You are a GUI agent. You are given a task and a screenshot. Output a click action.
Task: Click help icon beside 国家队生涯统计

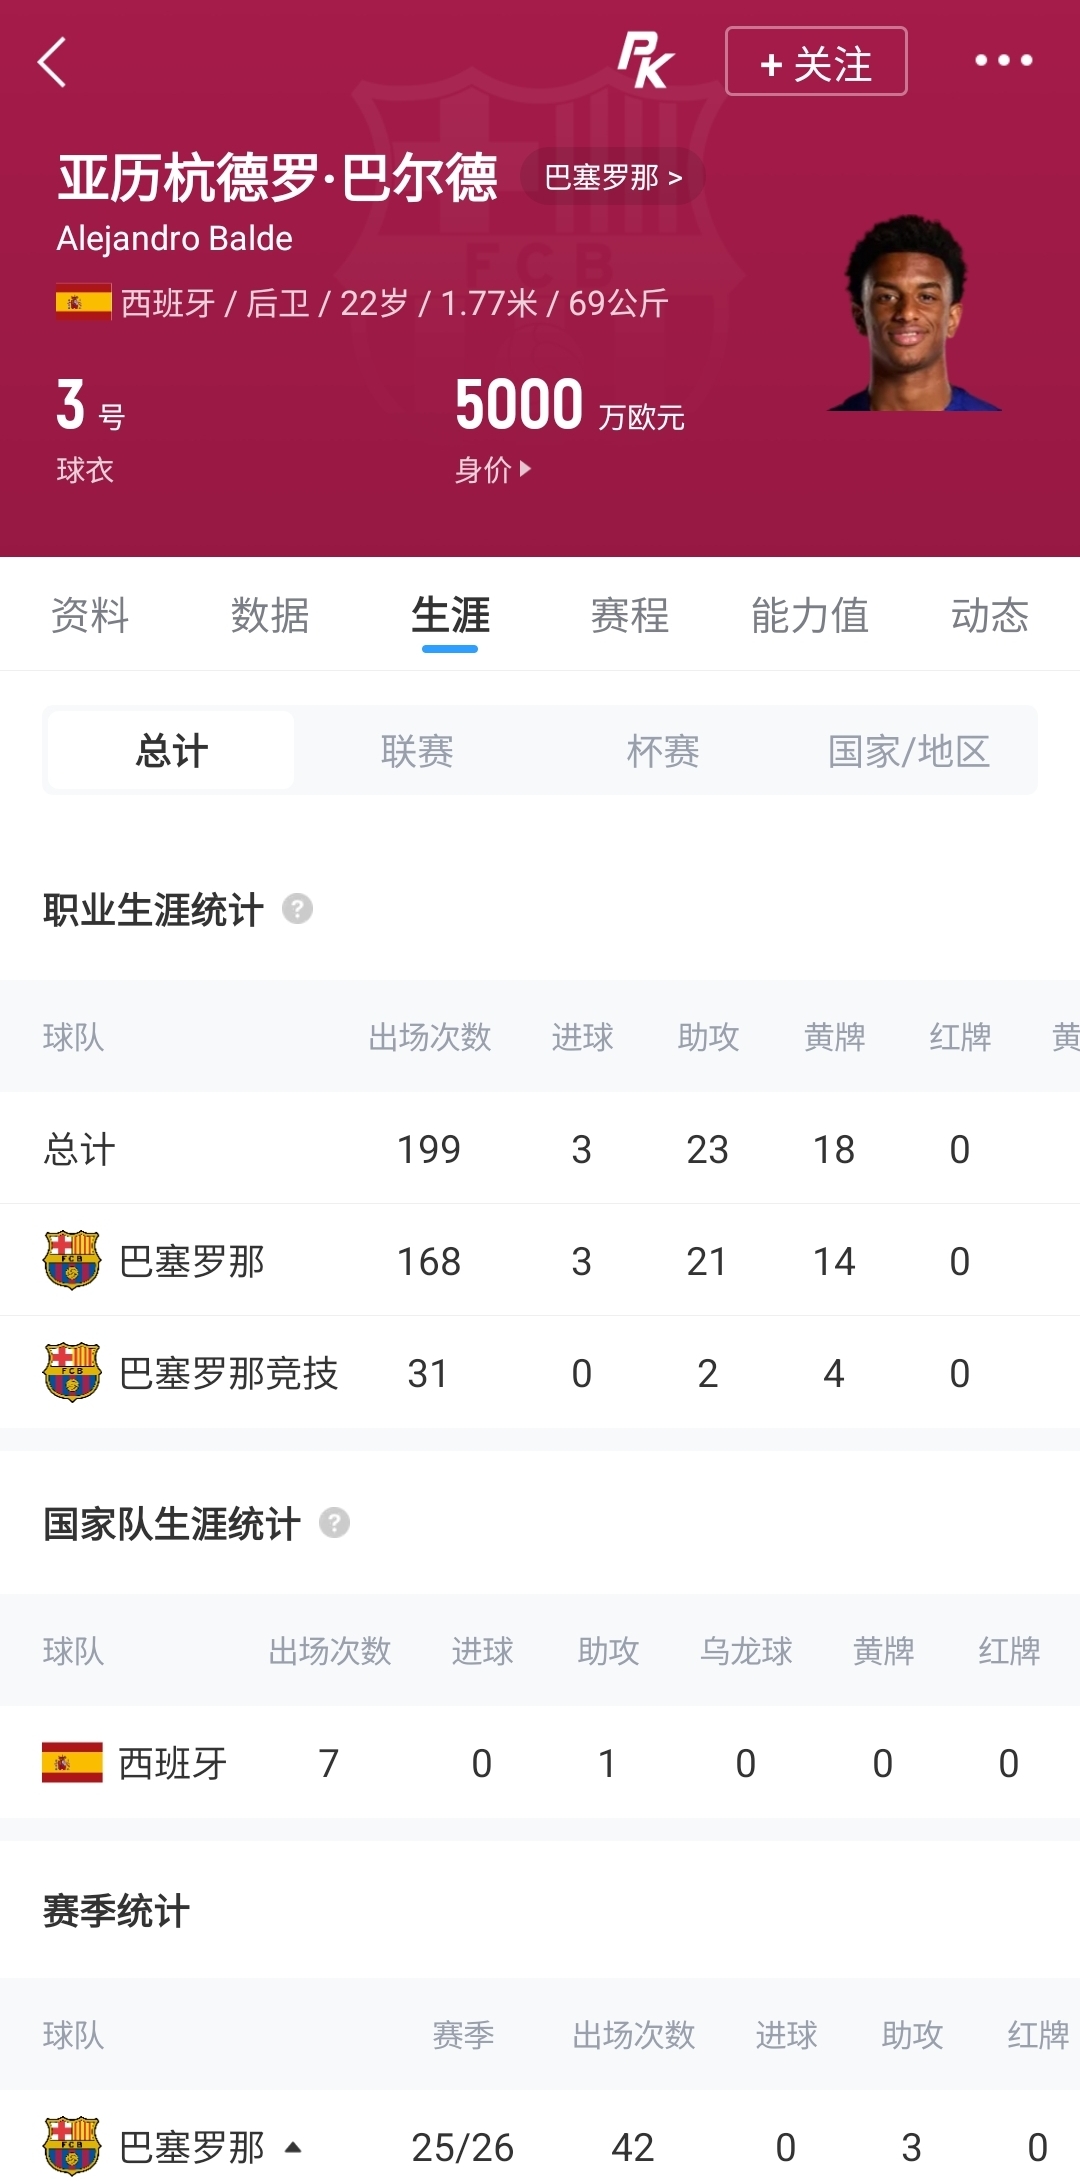(x=334, y=1523)
